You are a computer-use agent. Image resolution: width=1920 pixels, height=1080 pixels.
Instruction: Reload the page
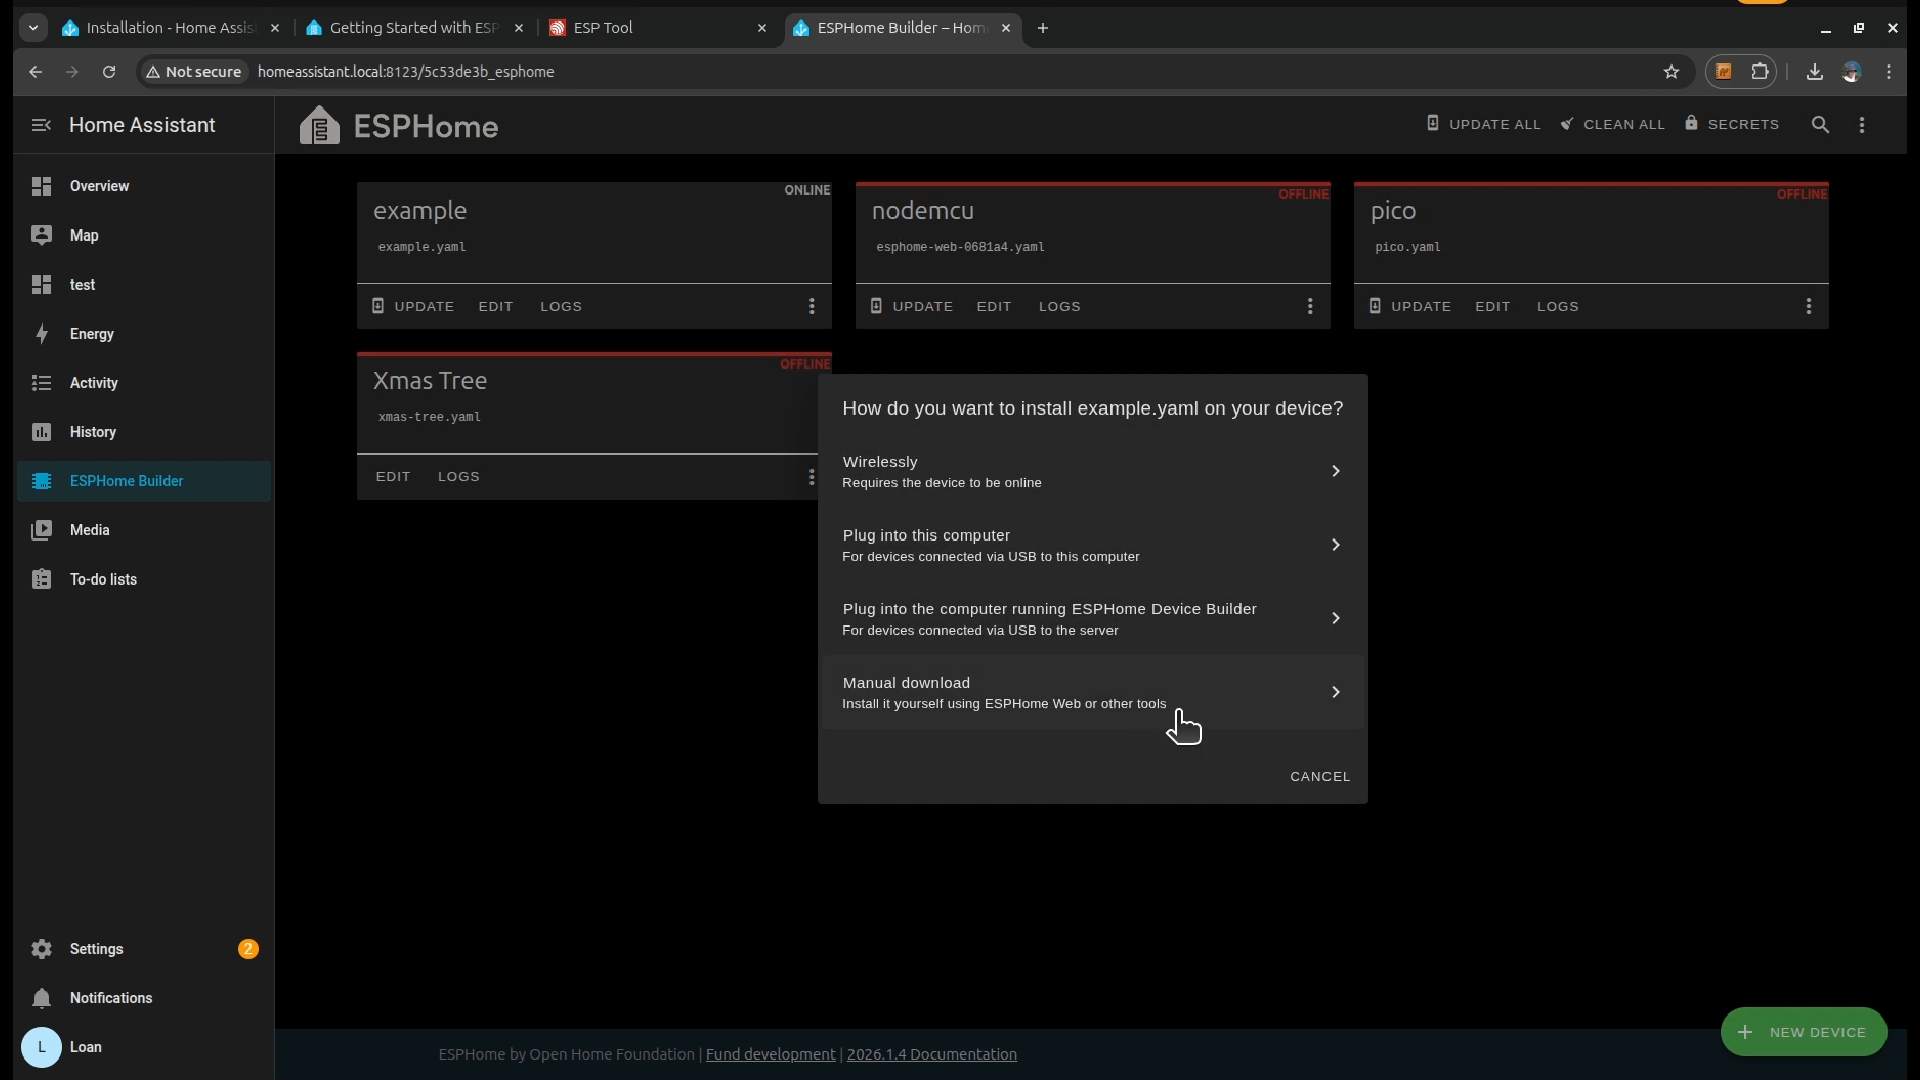pyautogui.click(x=109, y=72)
